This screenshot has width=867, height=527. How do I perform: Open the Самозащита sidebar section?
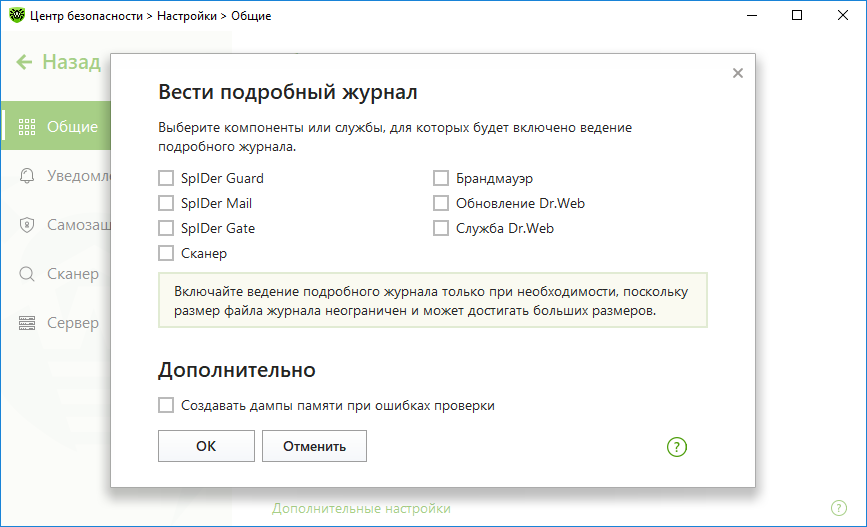56,225
